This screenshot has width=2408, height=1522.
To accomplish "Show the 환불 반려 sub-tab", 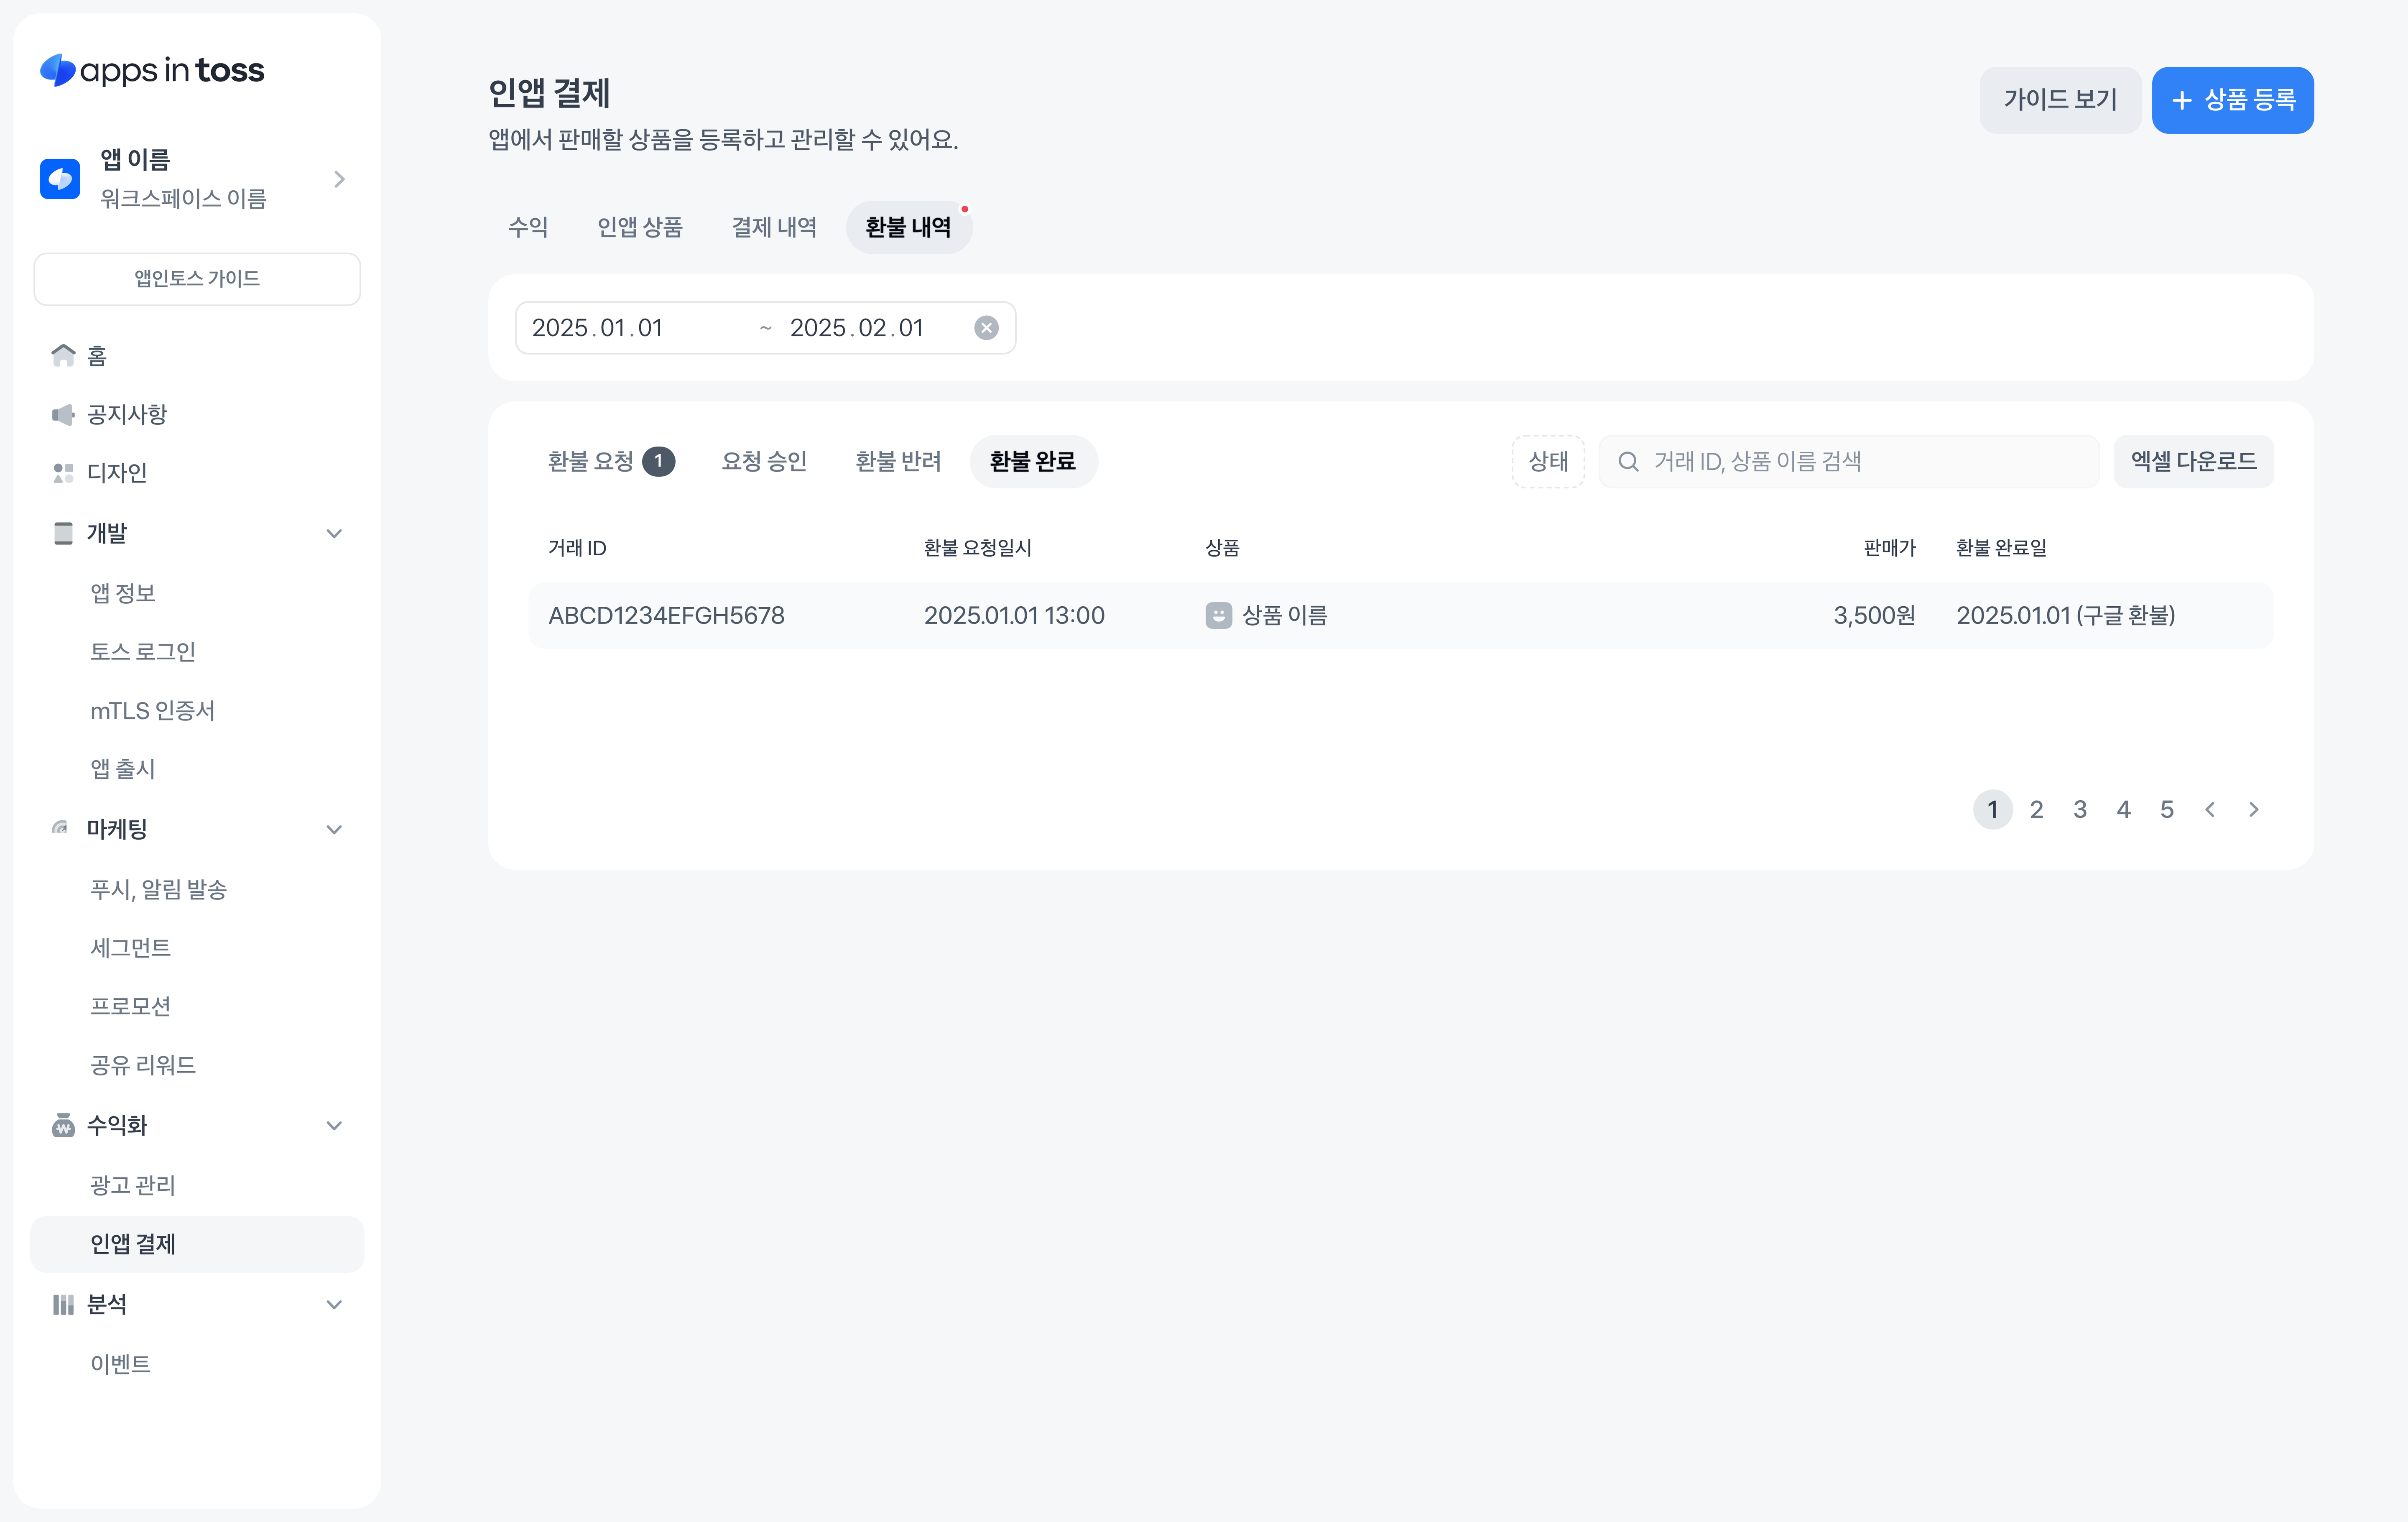I will pos(898,461).
